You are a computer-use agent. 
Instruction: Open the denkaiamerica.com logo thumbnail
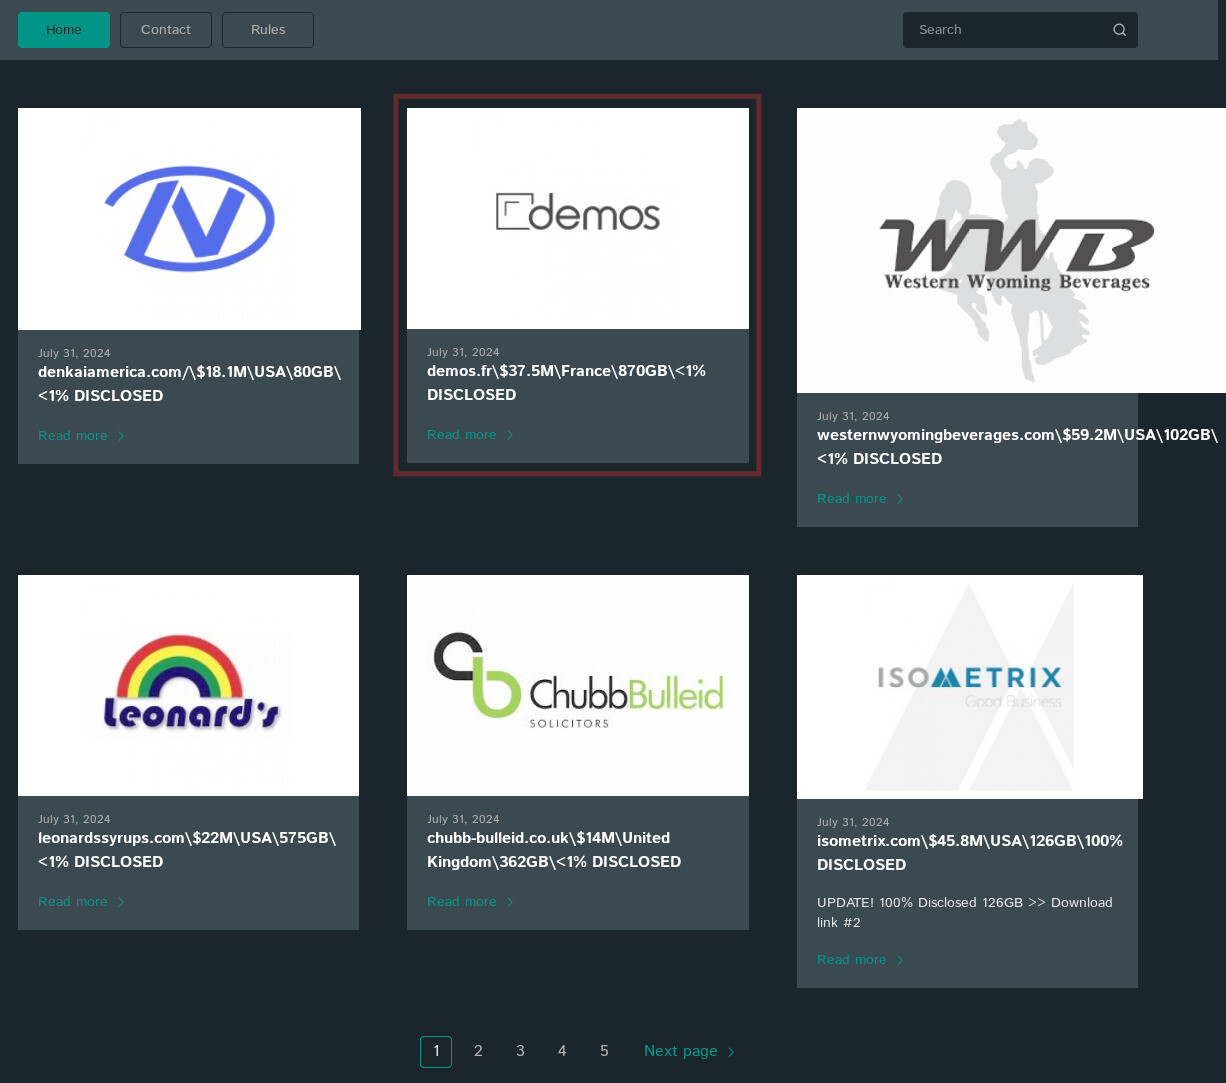(189, 219)
